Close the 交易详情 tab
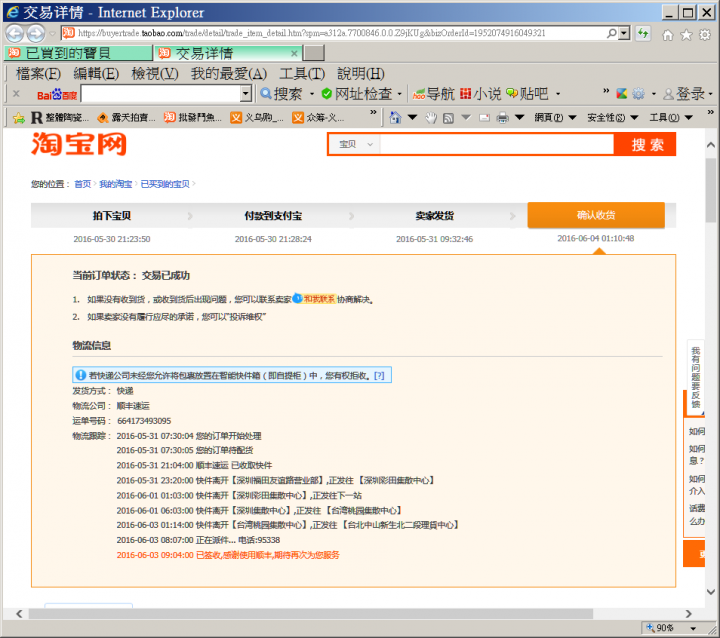 (294, 54)
